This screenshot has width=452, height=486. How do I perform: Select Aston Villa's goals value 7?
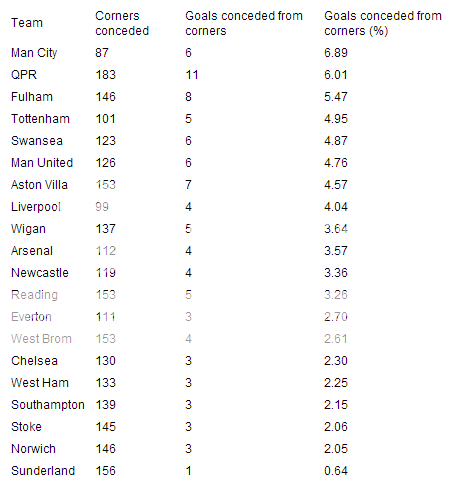[188, 185]
